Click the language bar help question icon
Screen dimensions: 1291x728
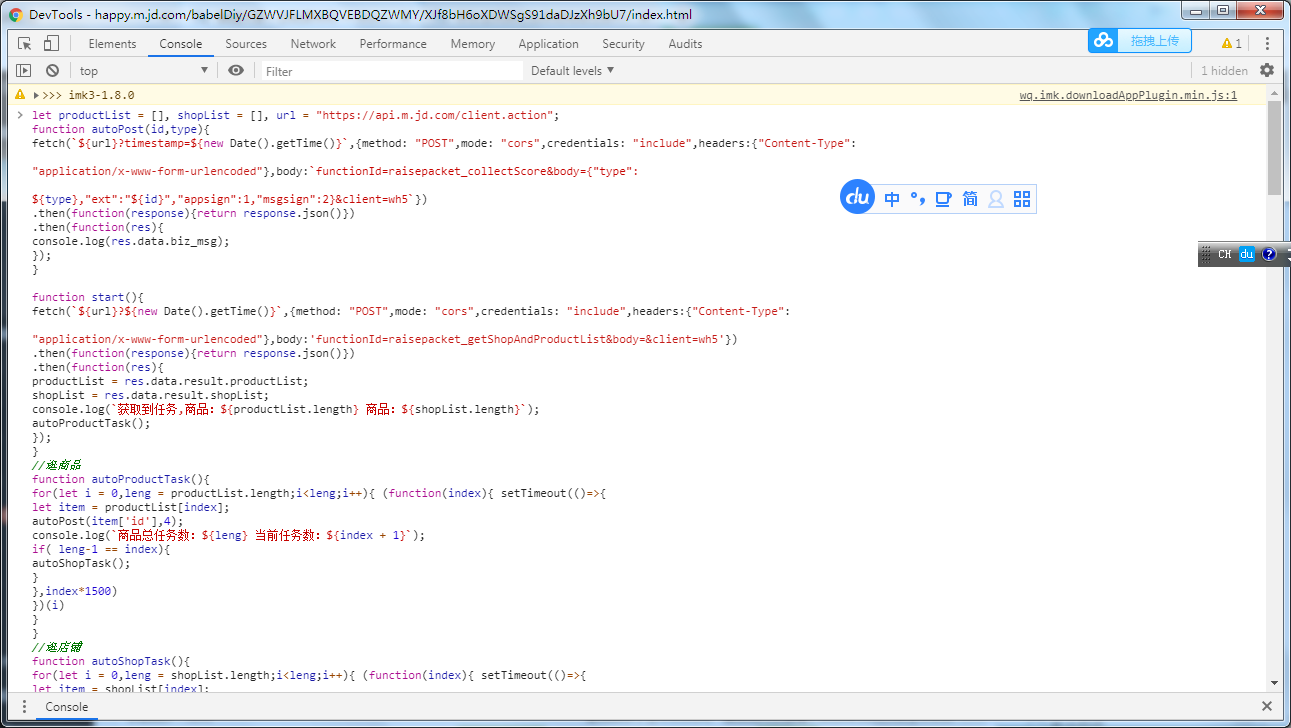click(x=1269, y=254)
